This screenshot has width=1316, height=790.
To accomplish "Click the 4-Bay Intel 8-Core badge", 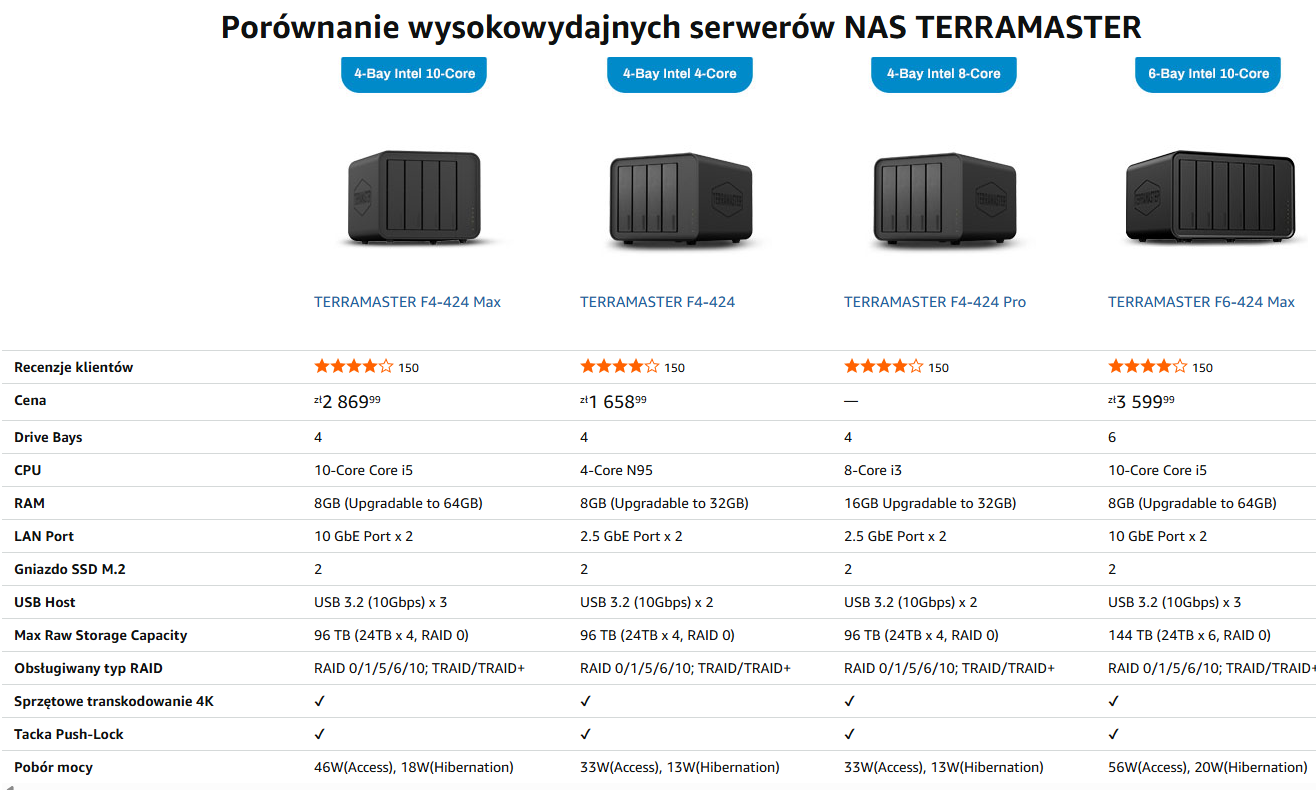I will tap(943, 74).
